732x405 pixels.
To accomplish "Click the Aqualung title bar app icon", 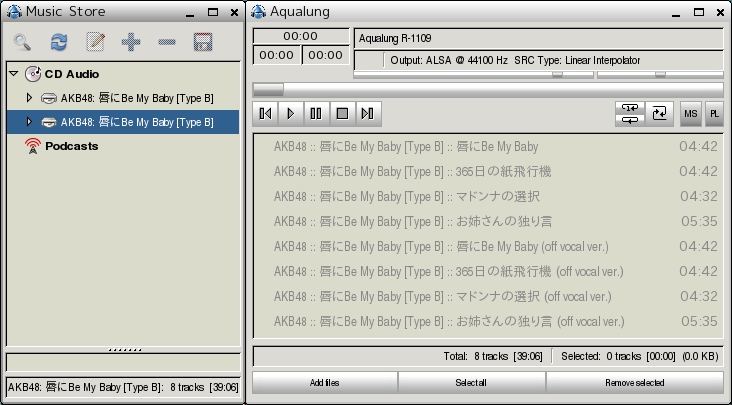I will tap(258, 12).
